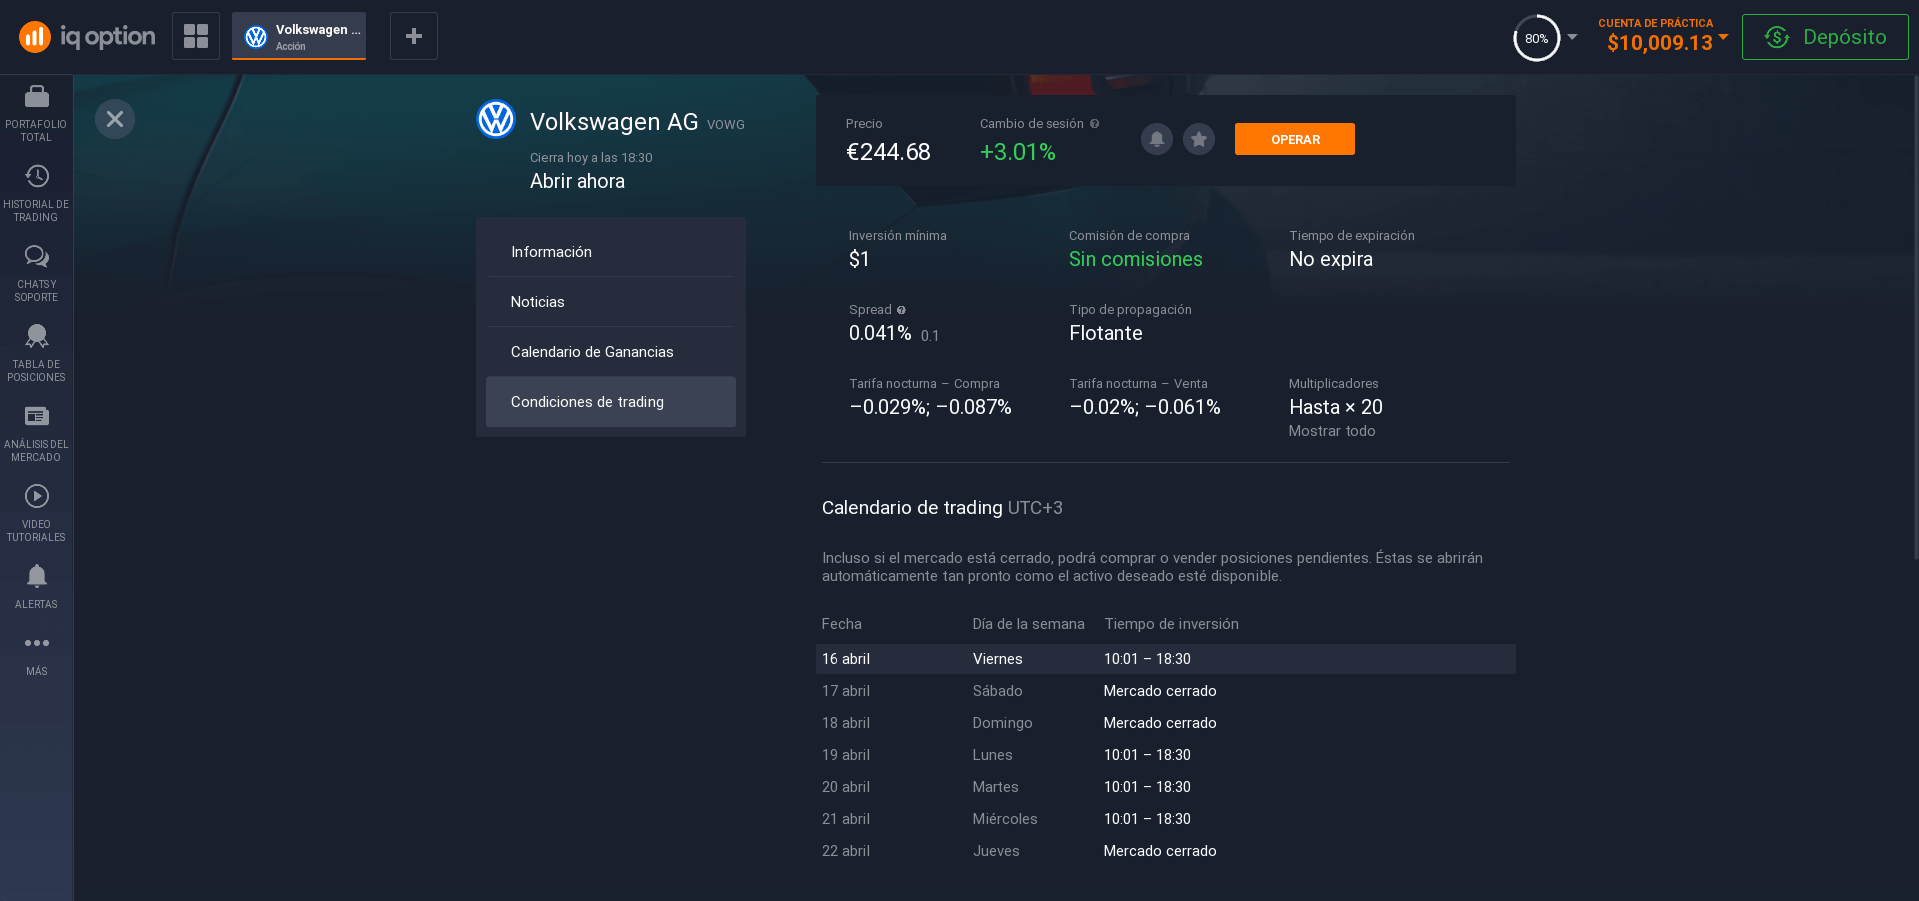Viewport: 1919px width, 901px height.
Task: Open Análisis del Mercado in sidebar
Action: click(36, 434)
